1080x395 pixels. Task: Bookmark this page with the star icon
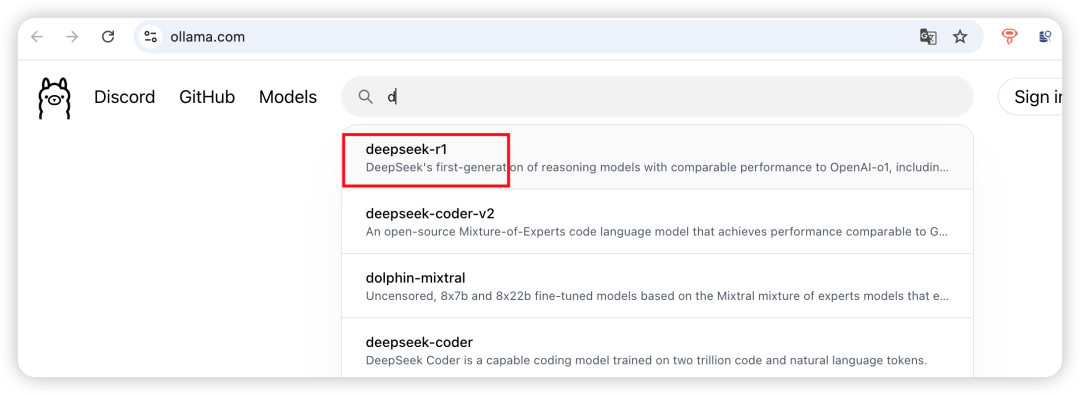(960, 37)
